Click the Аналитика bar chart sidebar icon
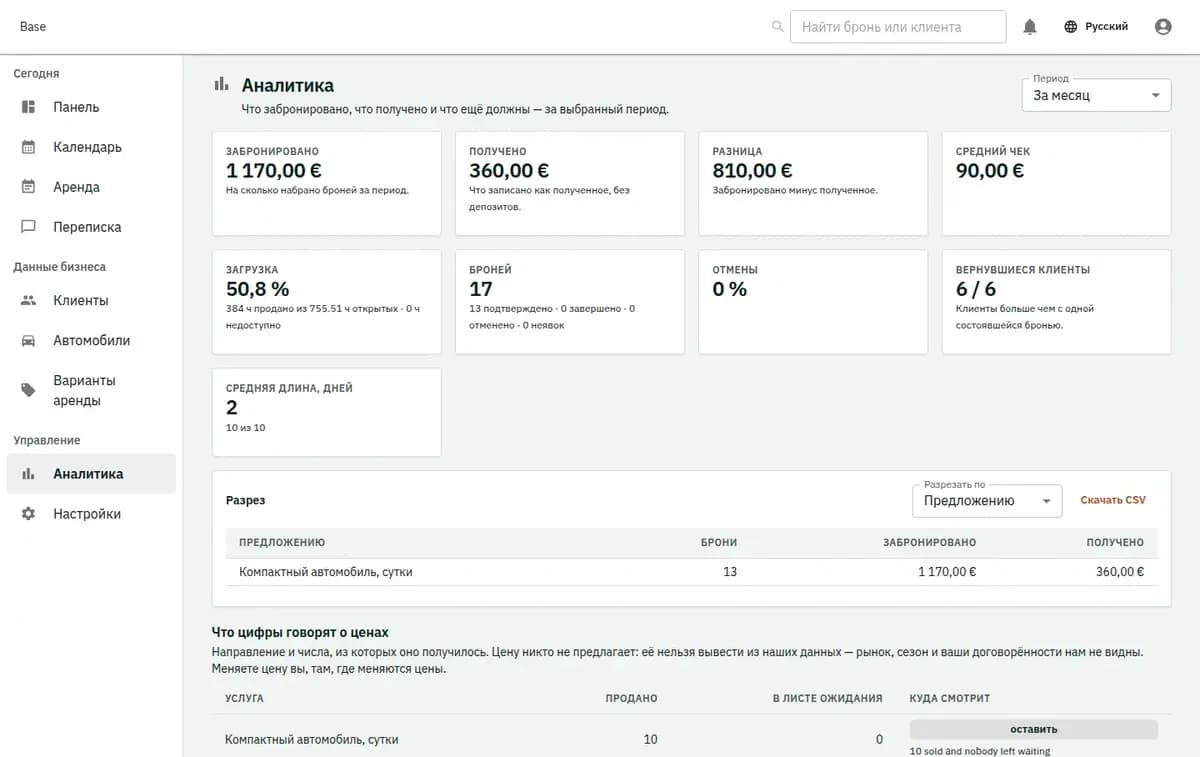The image size is (1200, 757). point(28,474)
